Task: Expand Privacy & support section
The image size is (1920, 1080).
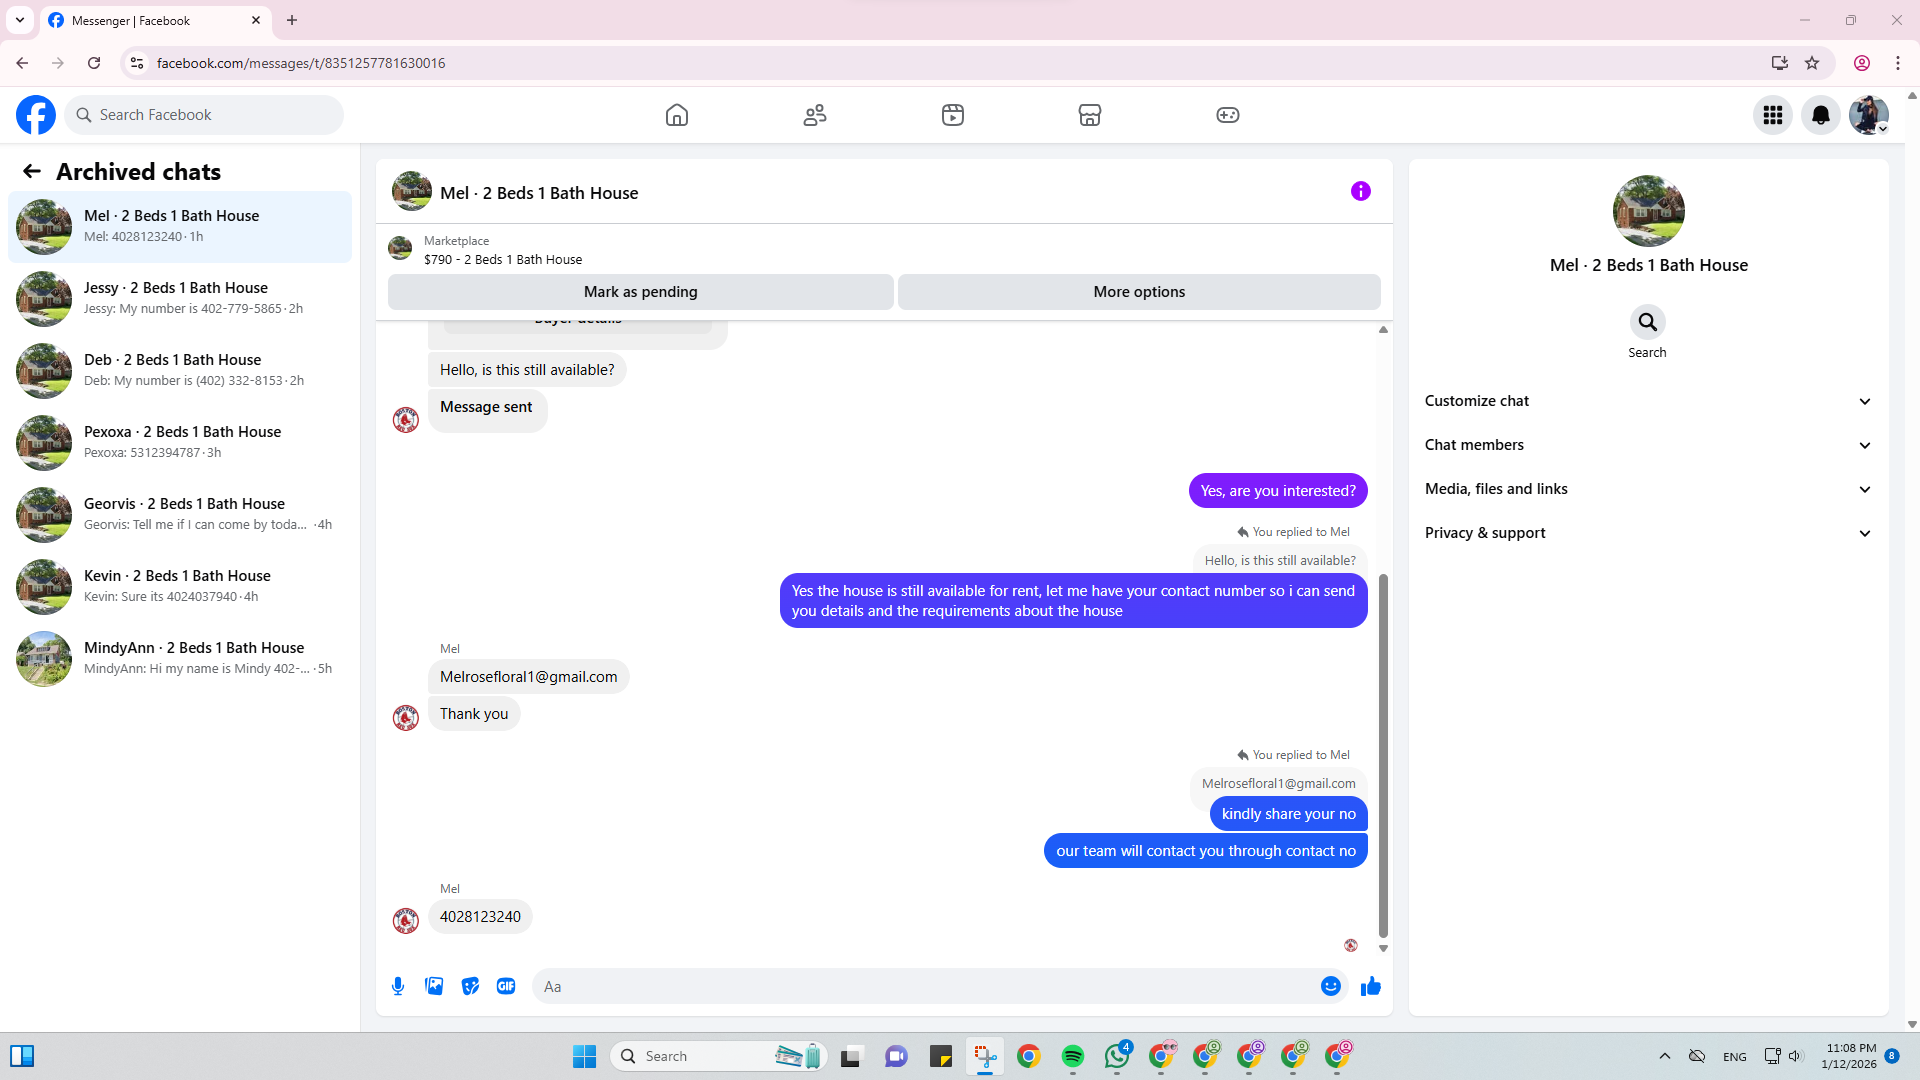Action: (x=1647, y=533)
